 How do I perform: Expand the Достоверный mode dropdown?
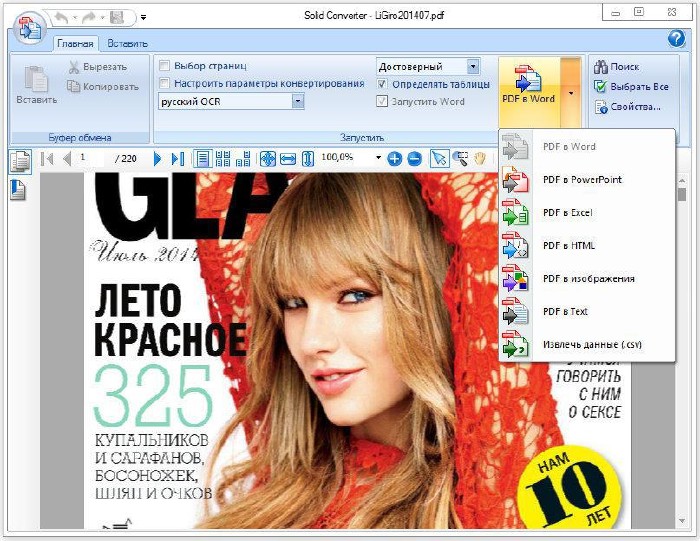click(473, 67)
